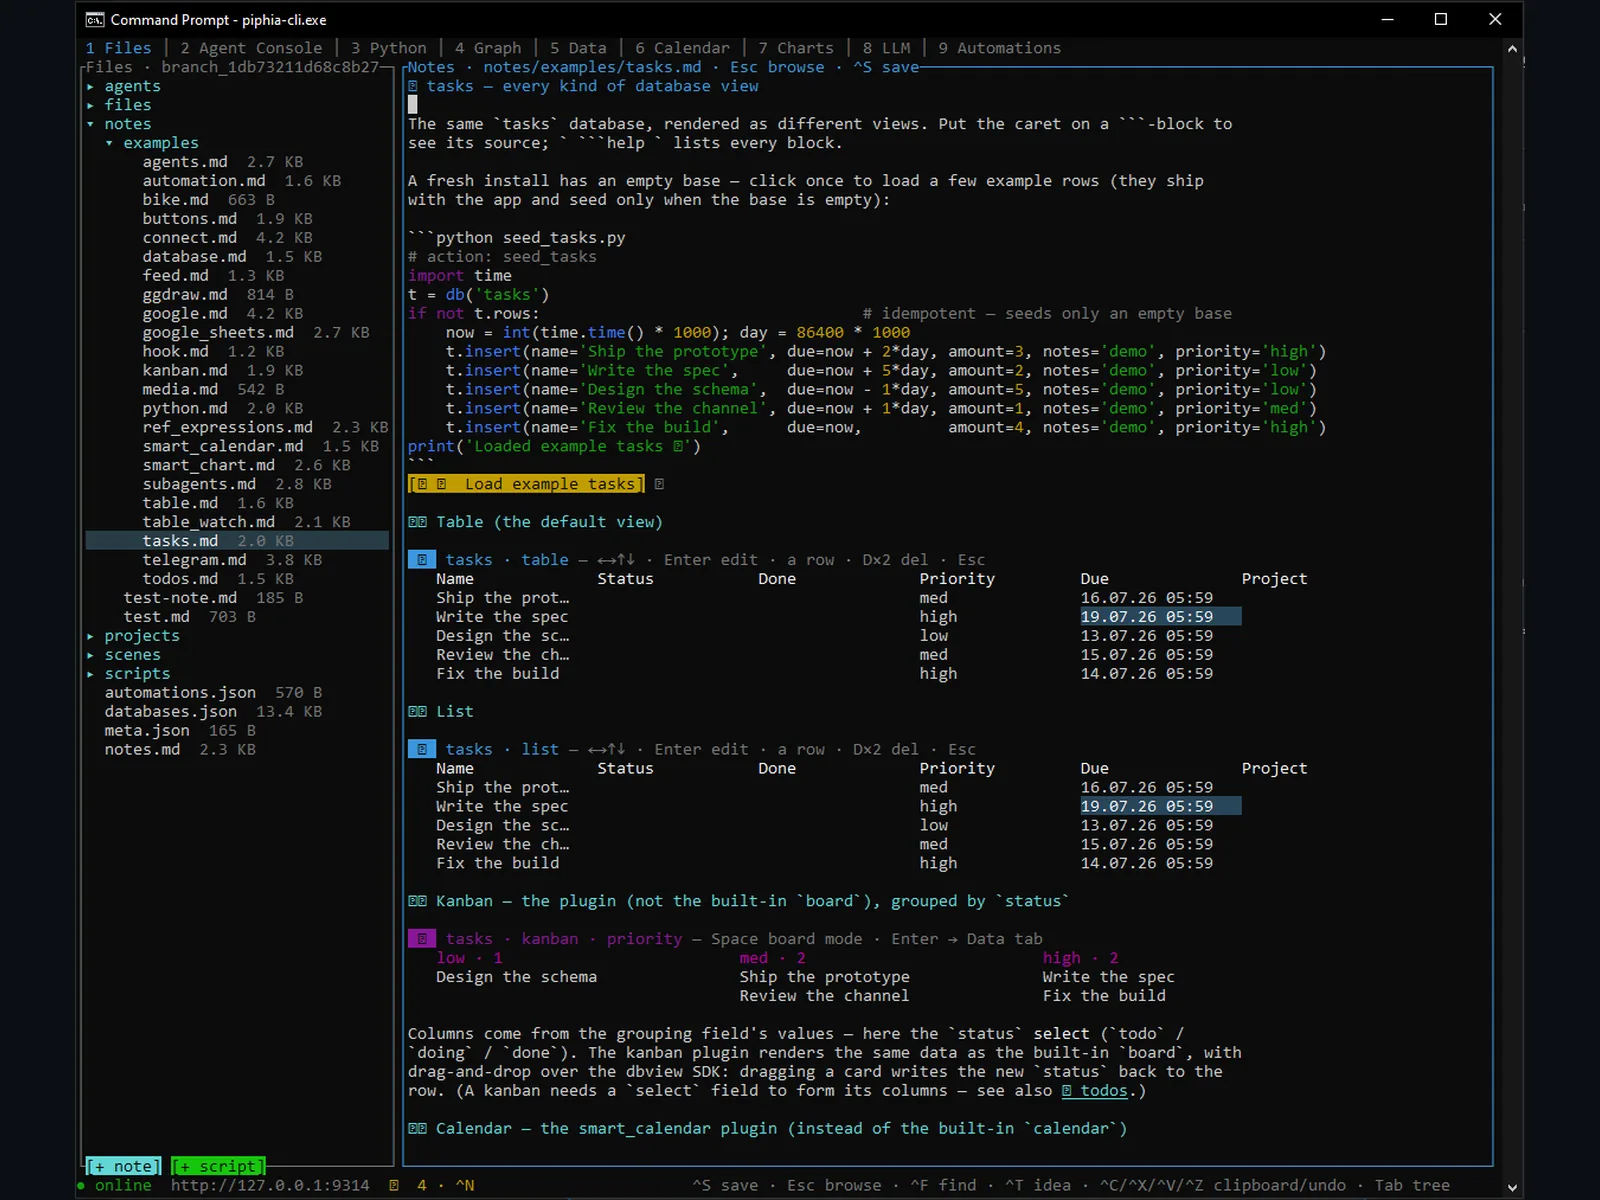This screenshot has width=1600, height=1200.
Task: Open google_sheets.md in the file tree
Action: click(218, 333)
